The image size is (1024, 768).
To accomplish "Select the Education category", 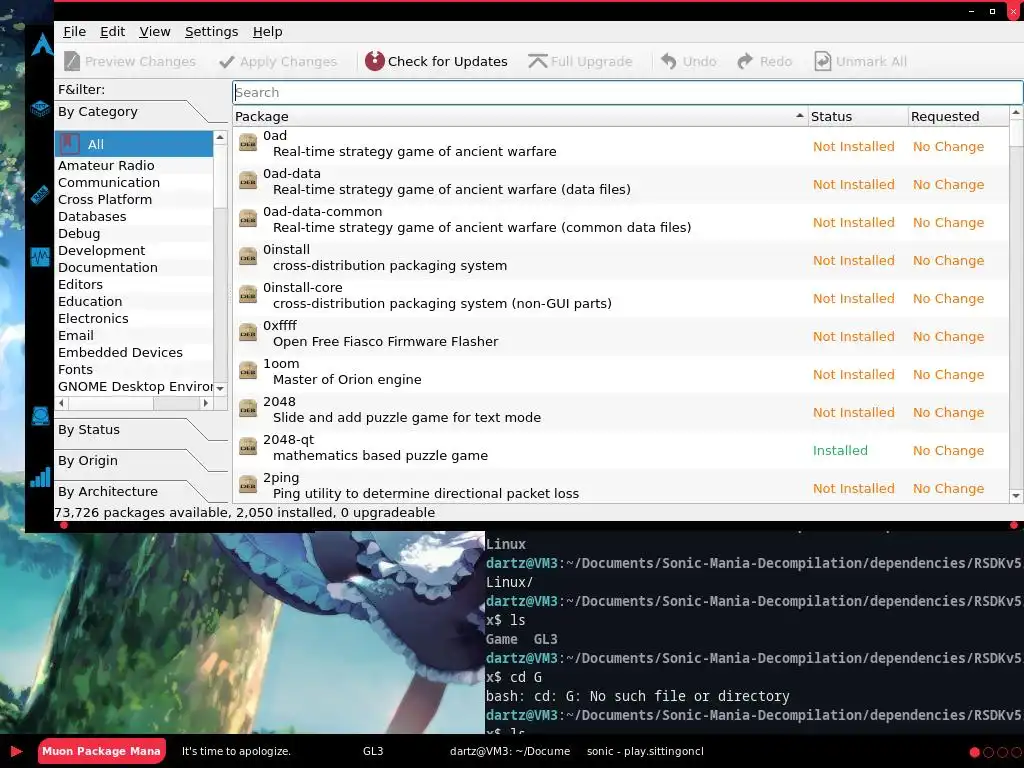I will coord(134,301).
